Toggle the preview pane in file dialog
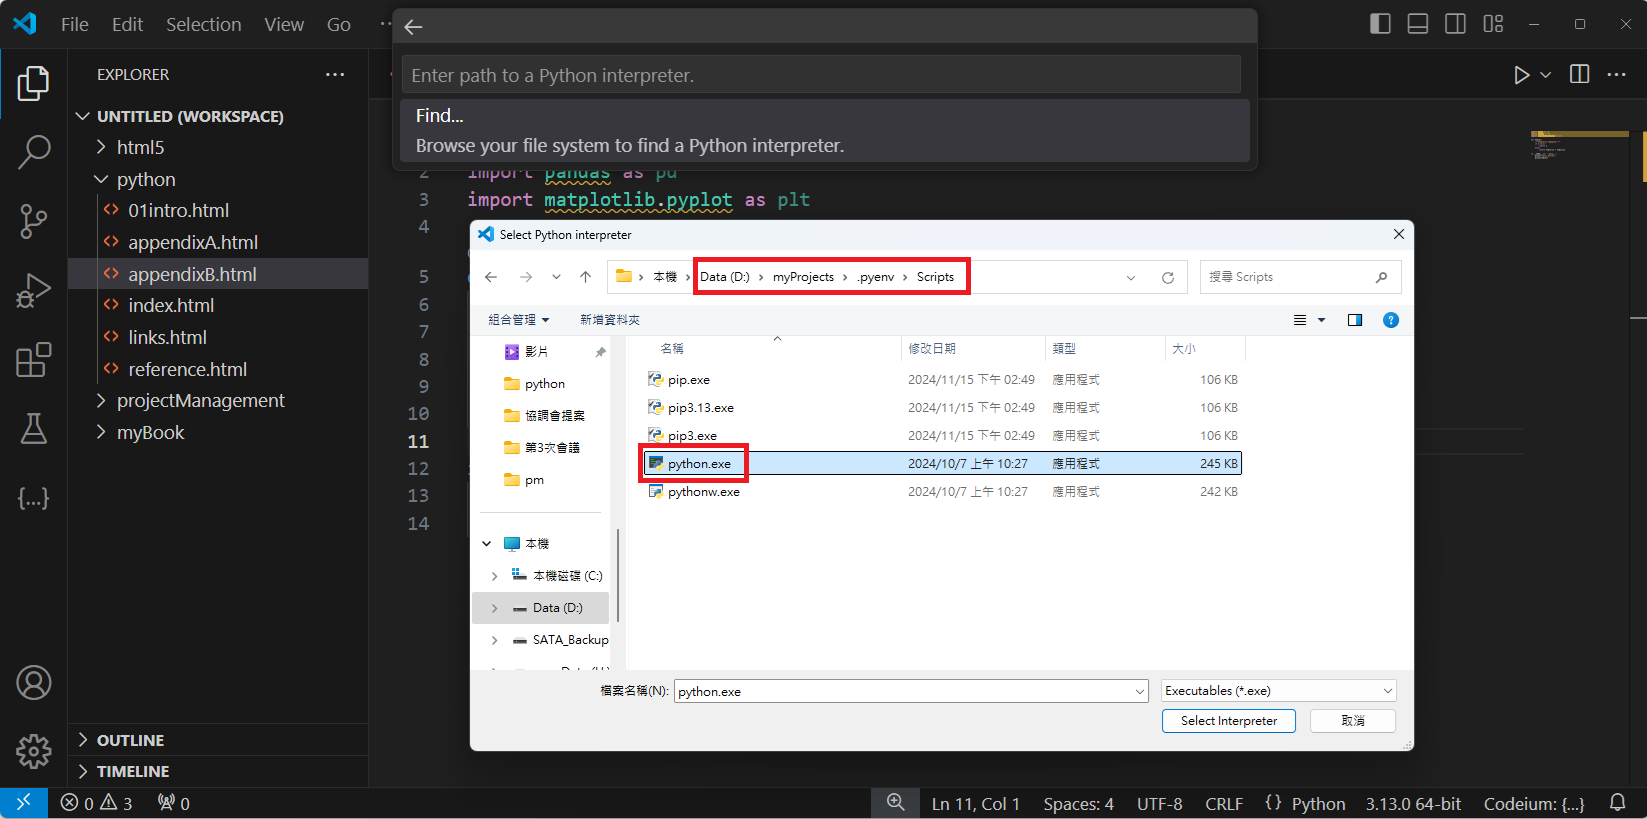The height and width of the screenshot is (819, 1647). coord(1355,320)
